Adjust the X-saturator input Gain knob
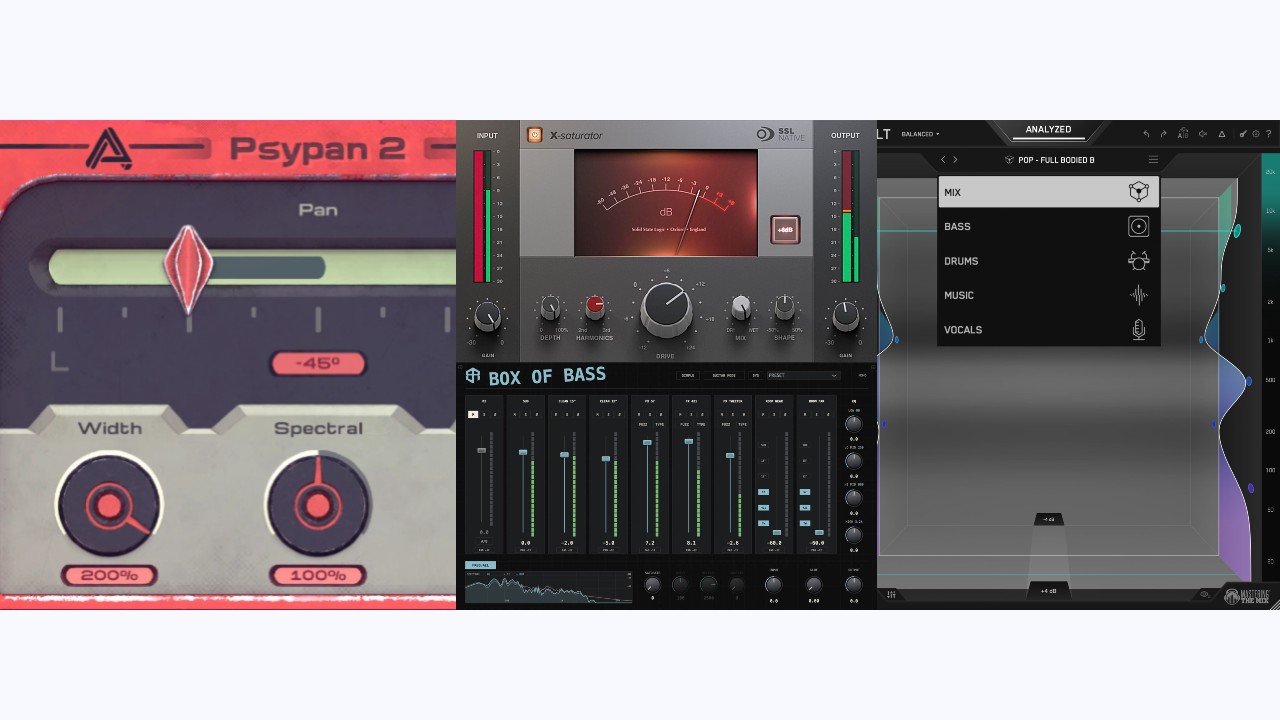 tap(487, 317)
